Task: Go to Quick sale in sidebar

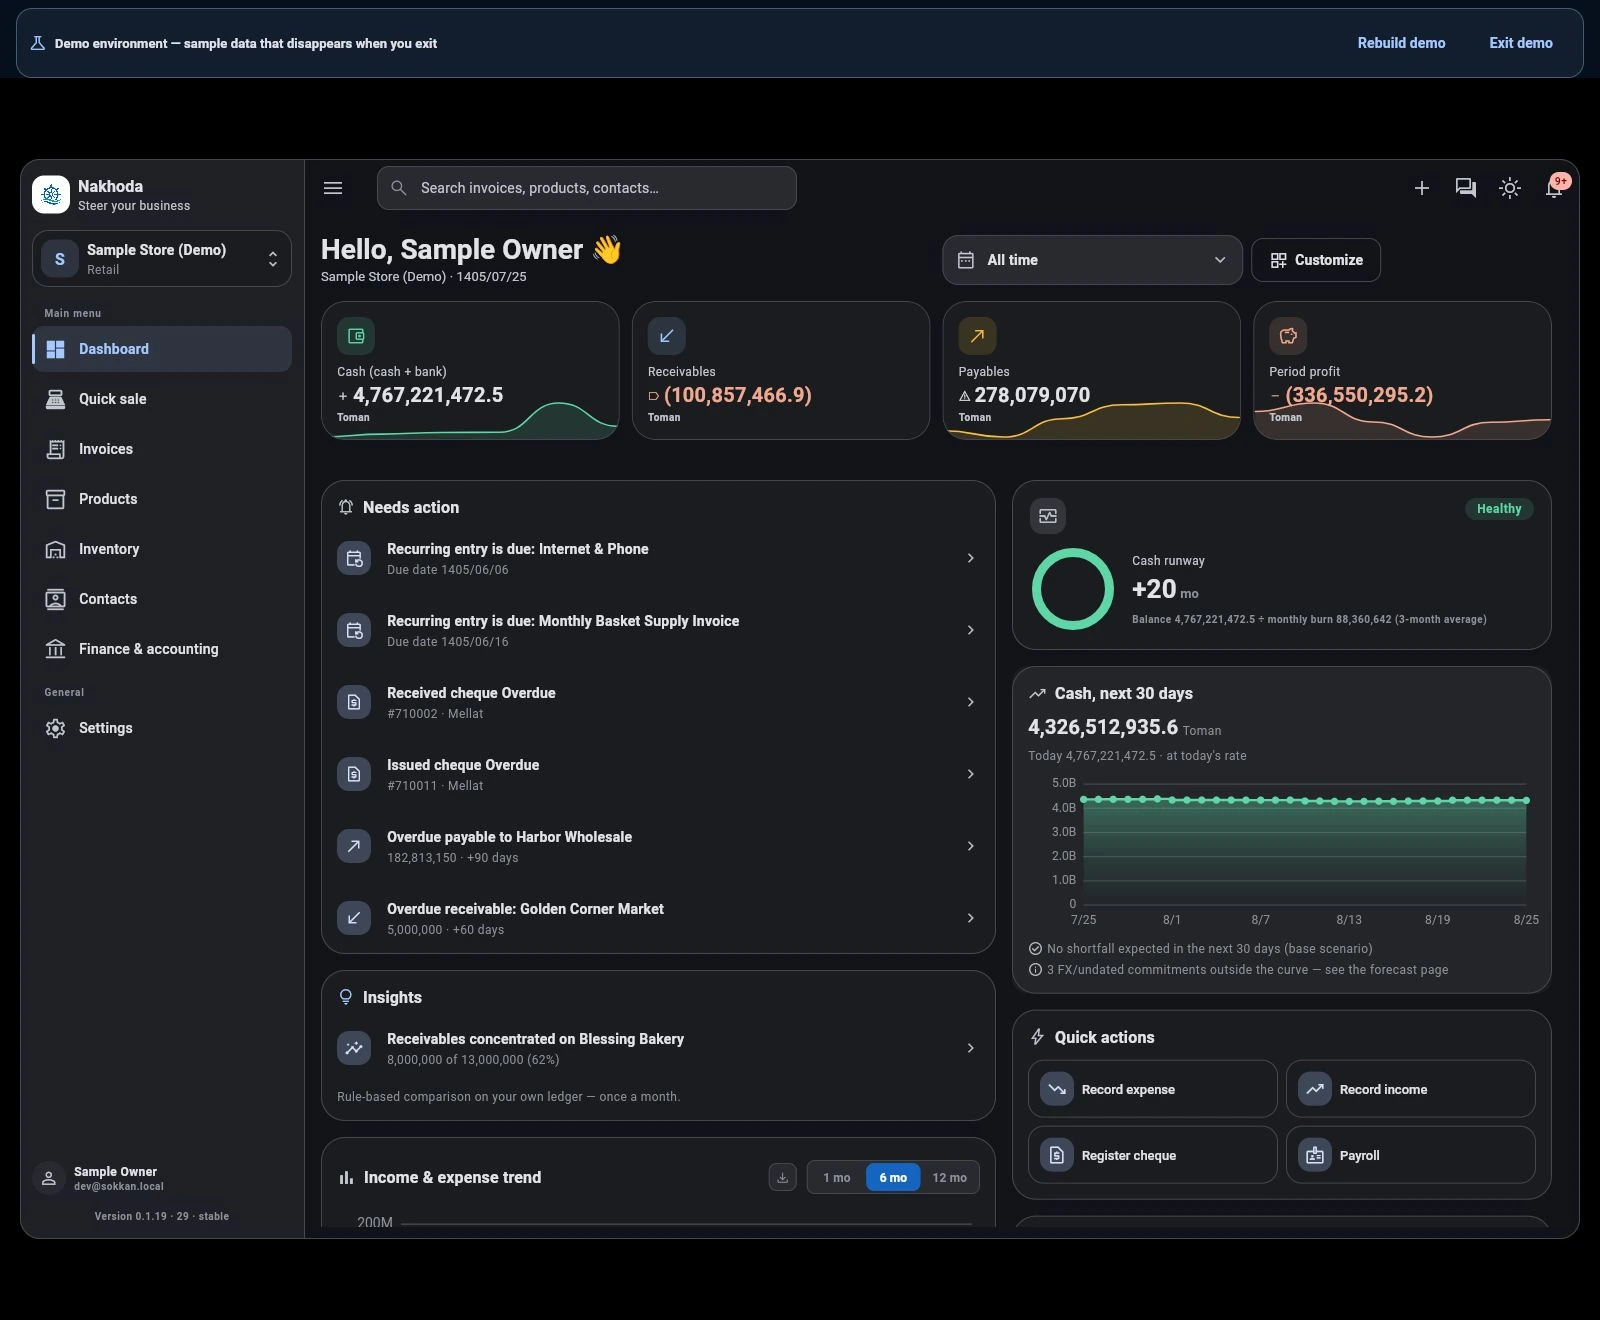Action: point(162,399)
